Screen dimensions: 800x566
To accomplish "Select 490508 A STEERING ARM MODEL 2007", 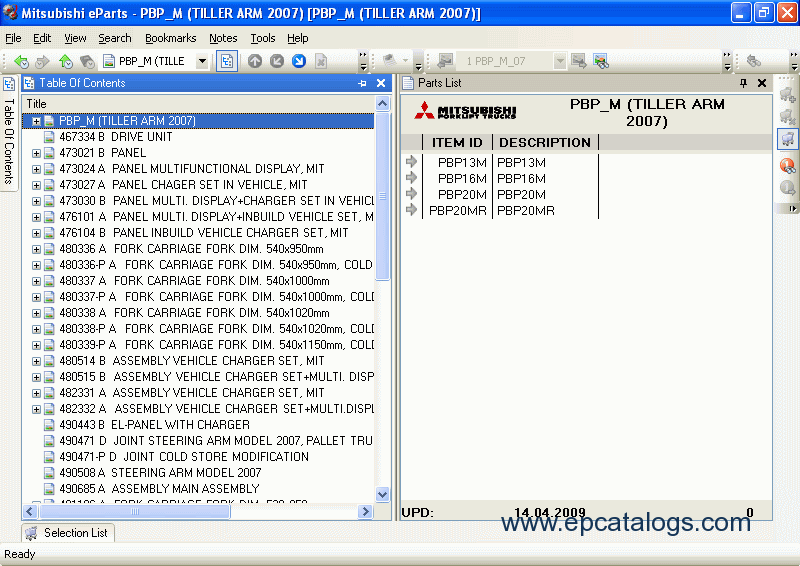I will pos(160,473).
